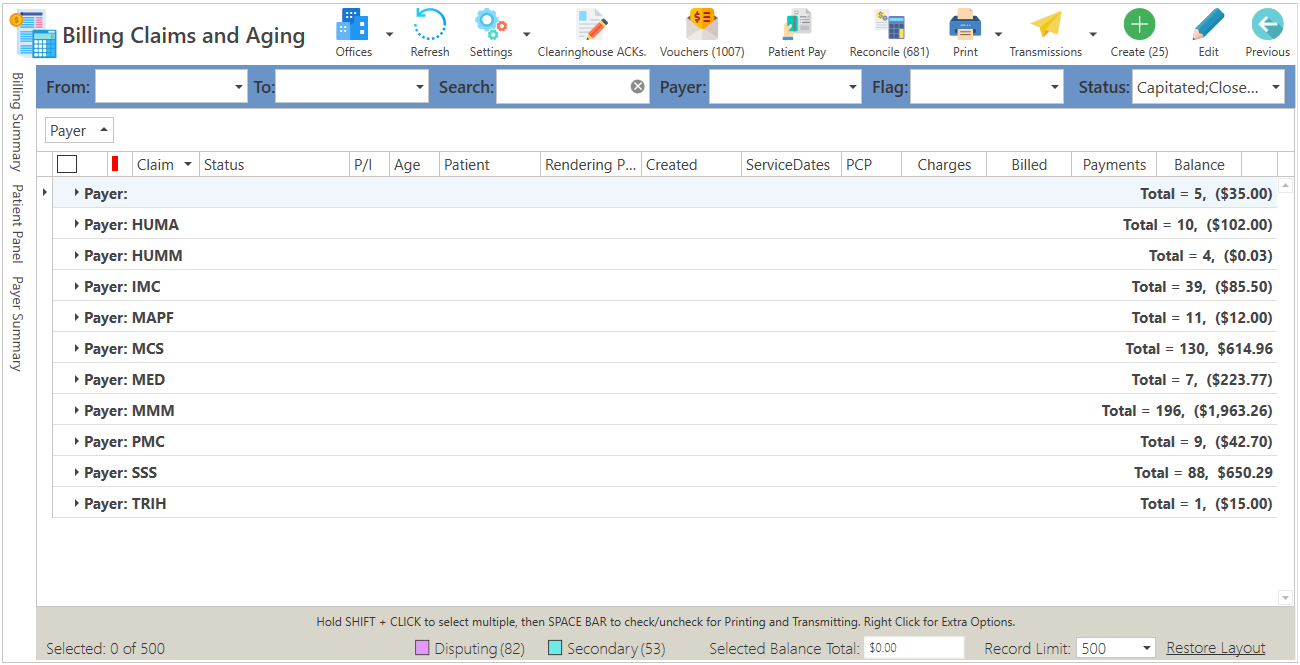Click the Create (25) plus icon
The image size is (1300, 665).
(1139, 24)
